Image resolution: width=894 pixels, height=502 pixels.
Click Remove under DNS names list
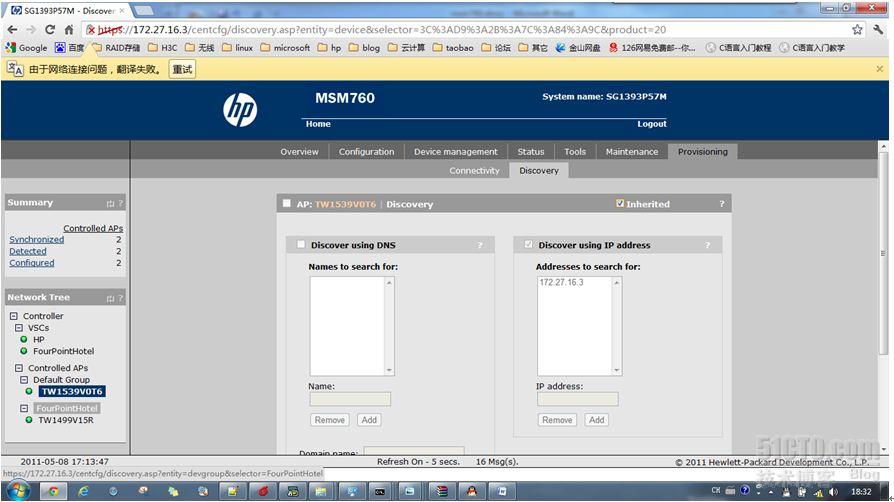pyautogui.click(x=330, y=420)
